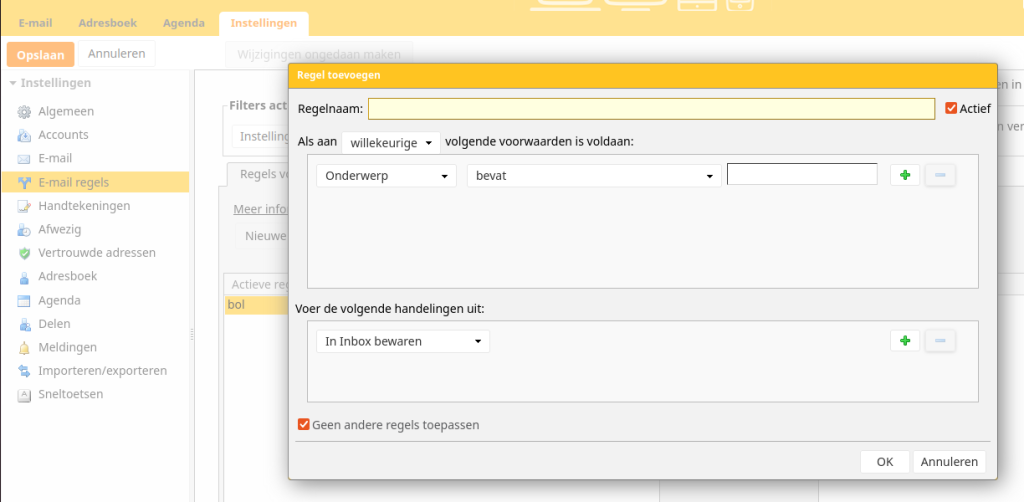Click the E-mail envelope icon in settings list

click(24, 159)
